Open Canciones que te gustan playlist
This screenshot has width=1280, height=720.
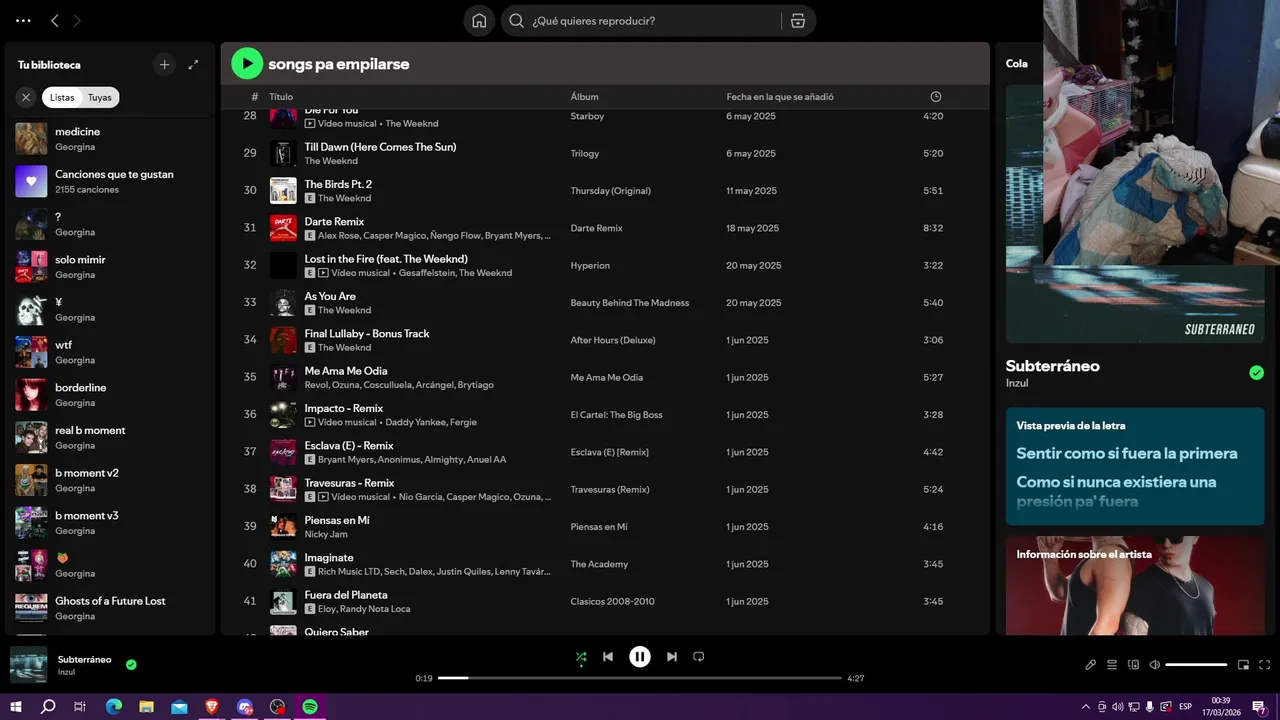[x=110, y=181]
